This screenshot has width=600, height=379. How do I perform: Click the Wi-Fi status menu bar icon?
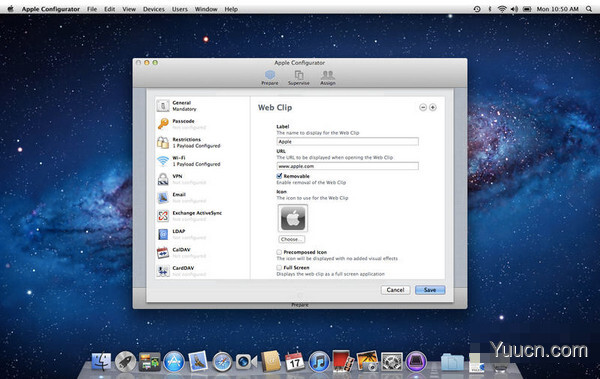pyautogui.click(x=502, y=9)
